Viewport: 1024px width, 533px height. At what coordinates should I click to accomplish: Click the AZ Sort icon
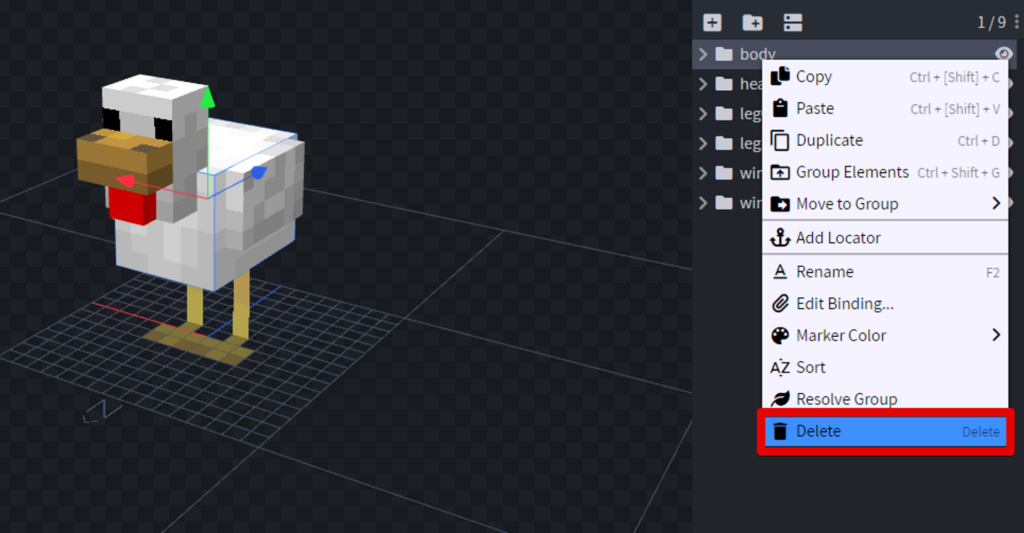[x=780, y=367]
